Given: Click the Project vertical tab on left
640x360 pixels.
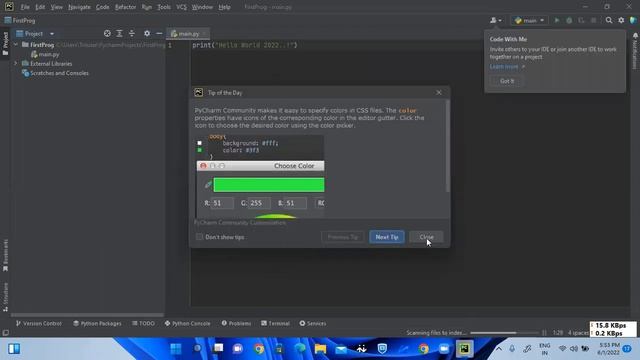Looking at the screenshot, I should (5, 44).
